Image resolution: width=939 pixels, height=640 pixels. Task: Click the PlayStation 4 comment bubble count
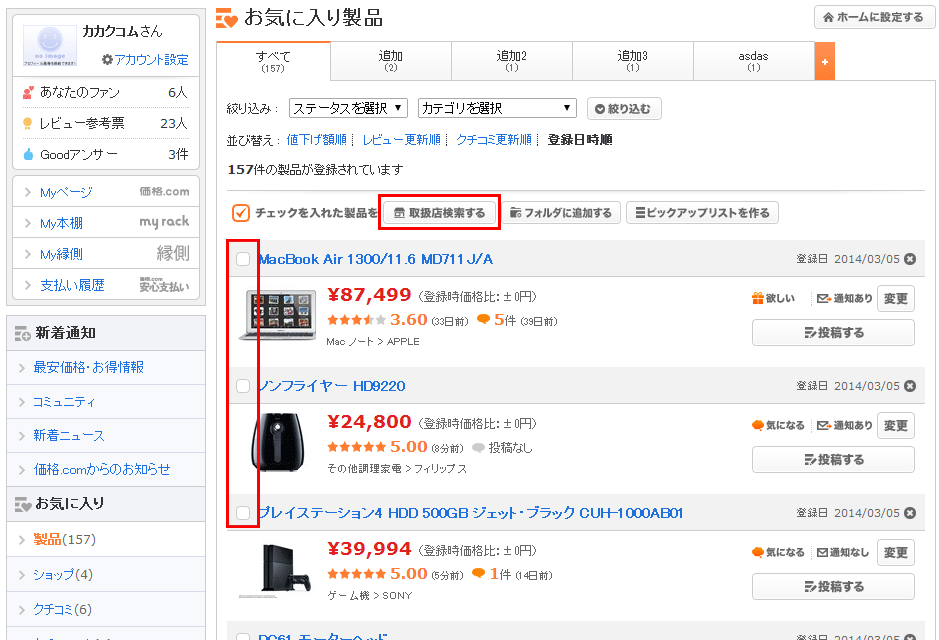[x=491, y=574]
